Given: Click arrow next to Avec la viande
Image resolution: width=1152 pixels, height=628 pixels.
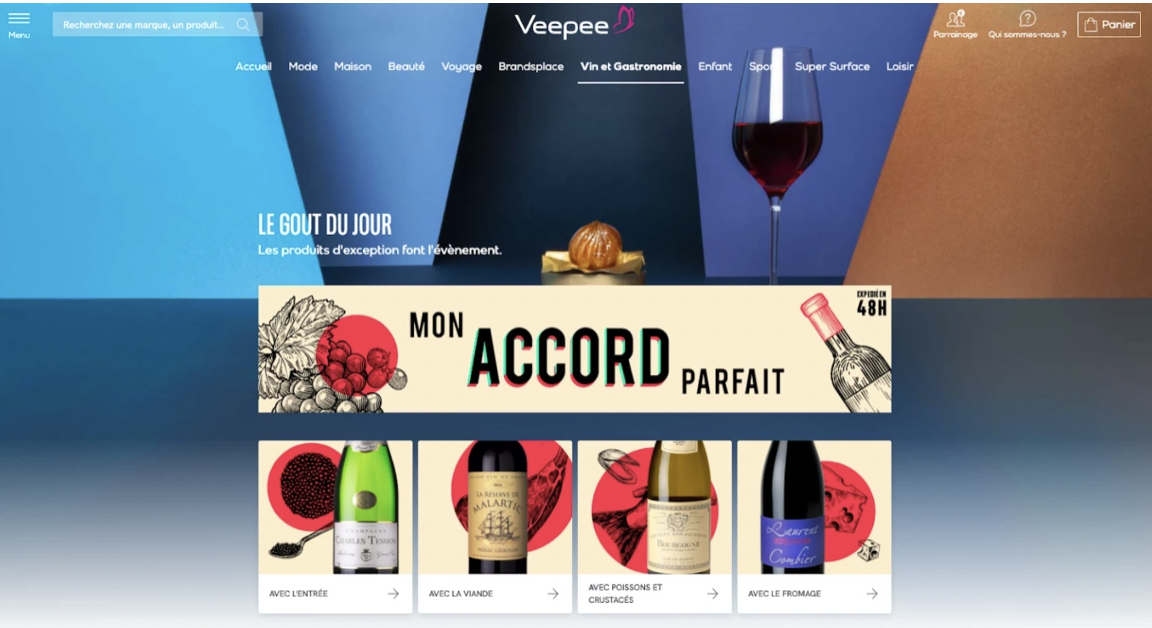Looking at the screenshot, I should coord(552,593).
